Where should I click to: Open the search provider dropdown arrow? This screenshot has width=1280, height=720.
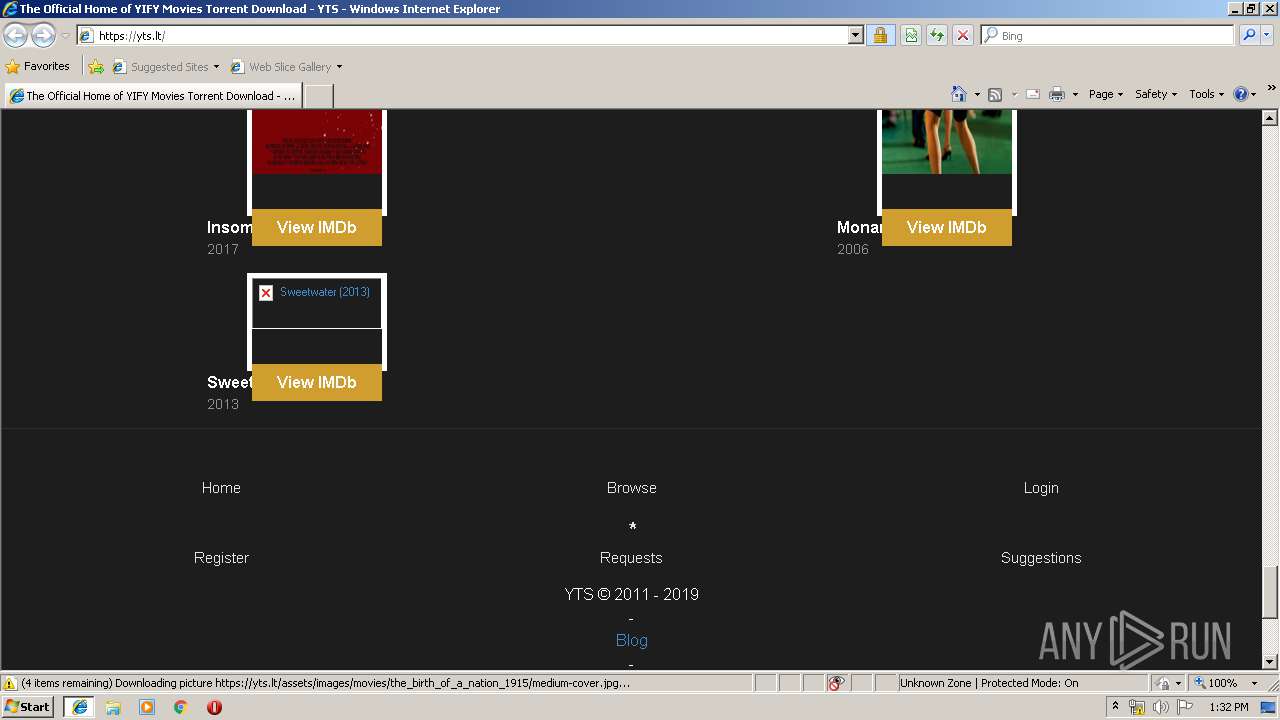coord(1267,35)
